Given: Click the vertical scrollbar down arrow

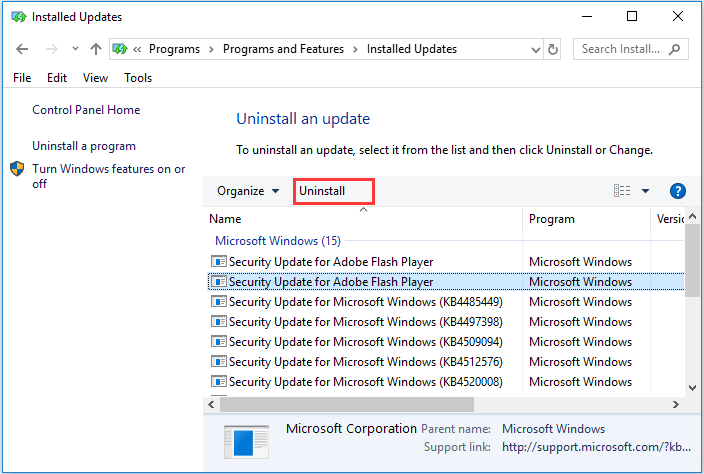Looking at the screenshot, I should (x=693, y=388).
